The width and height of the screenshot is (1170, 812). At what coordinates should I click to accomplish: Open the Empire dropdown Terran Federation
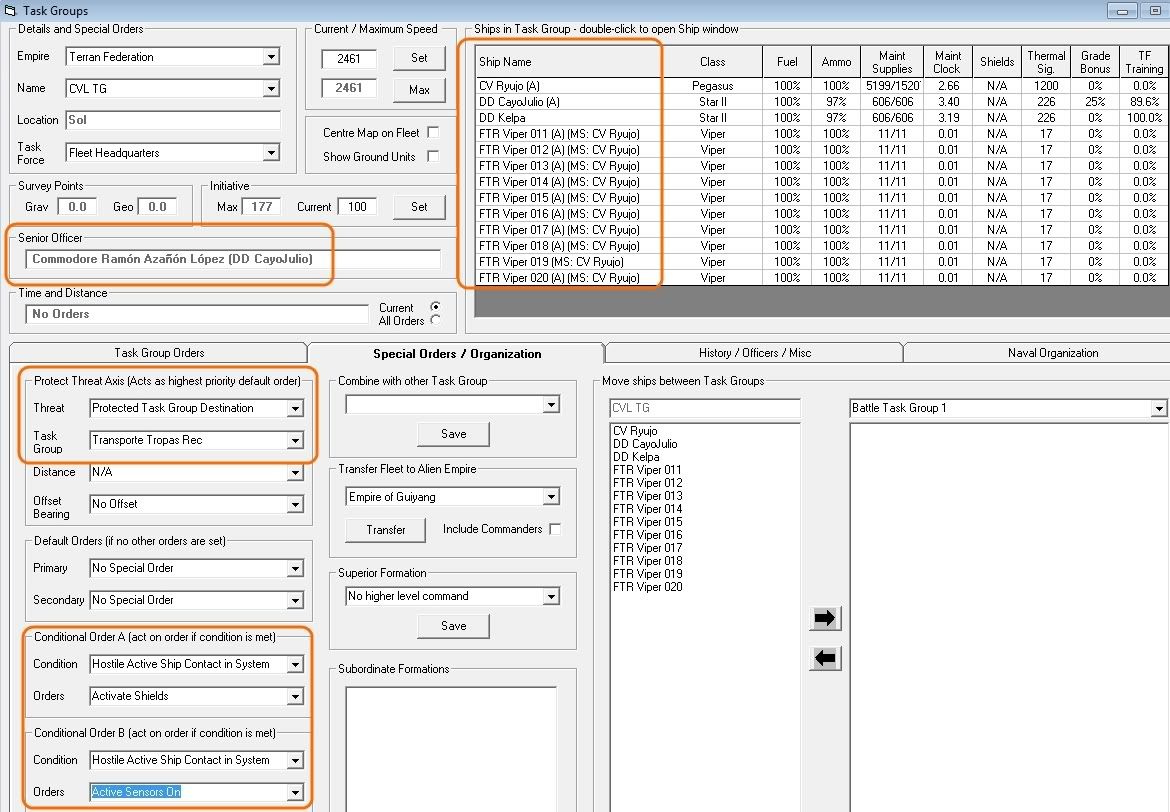pos(272,57)
